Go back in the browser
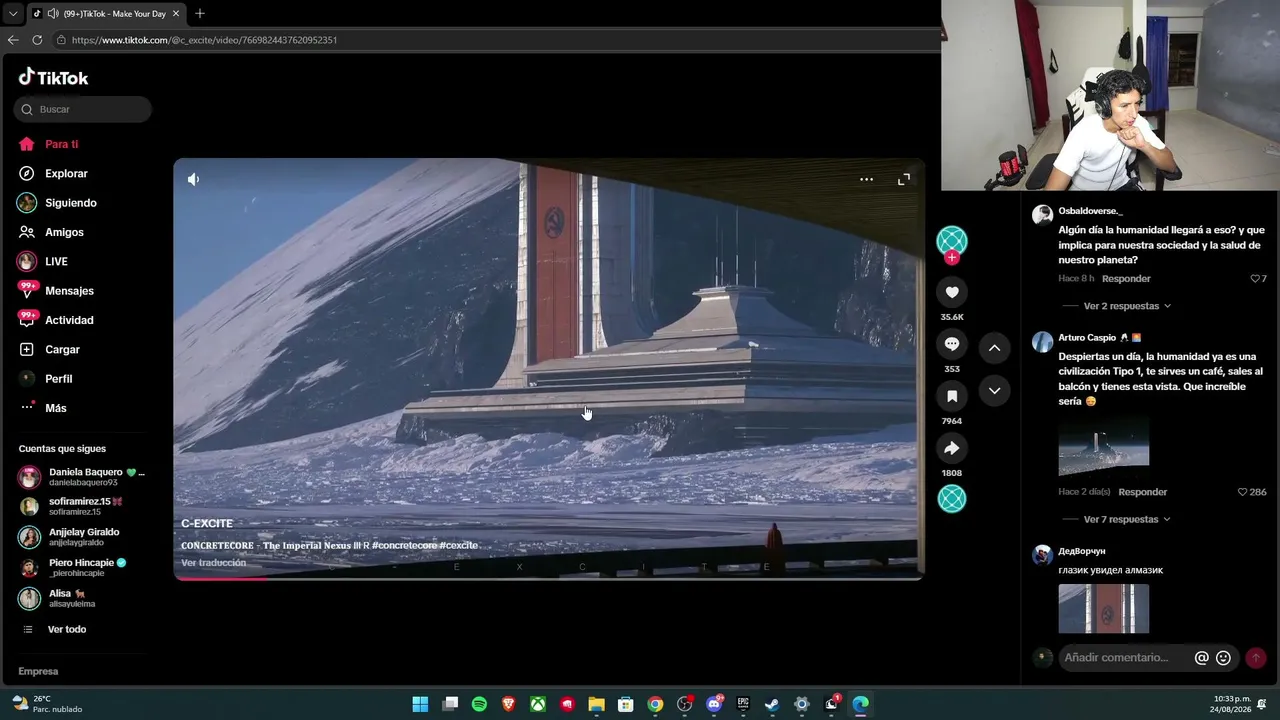 [13, 40]
